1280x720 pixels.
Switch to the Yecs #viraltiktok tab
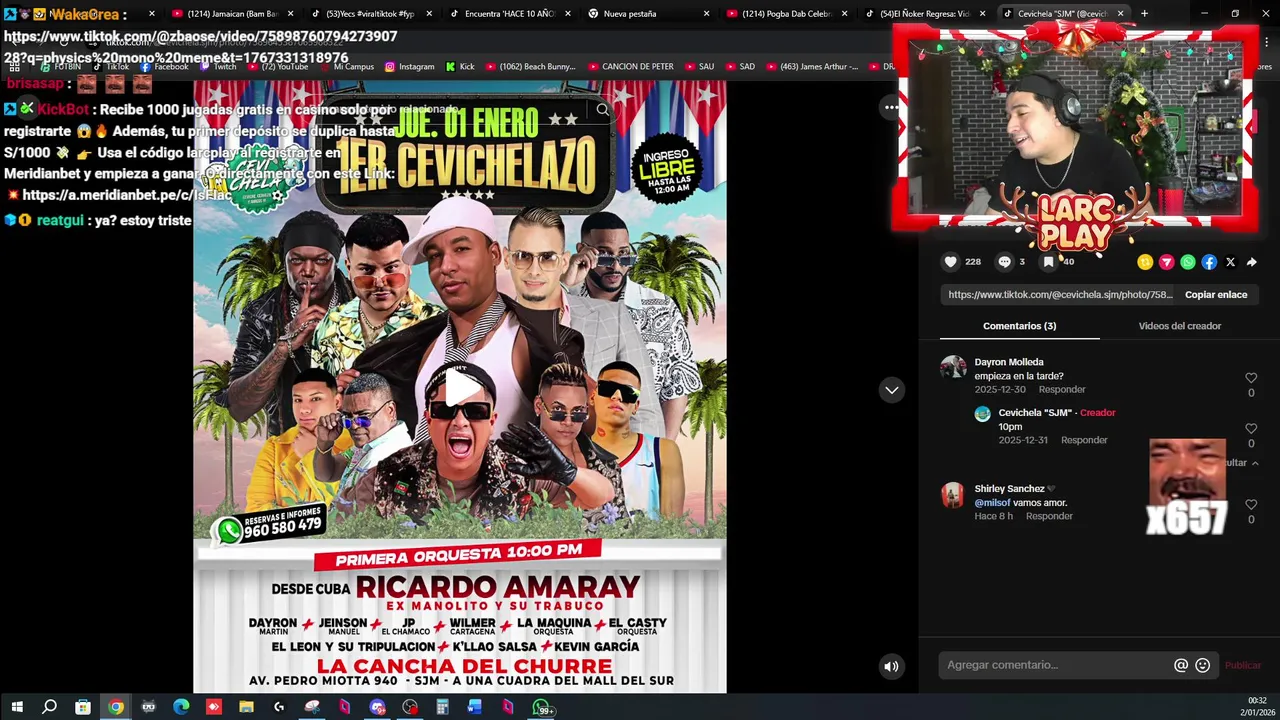(x=369, y=14)
